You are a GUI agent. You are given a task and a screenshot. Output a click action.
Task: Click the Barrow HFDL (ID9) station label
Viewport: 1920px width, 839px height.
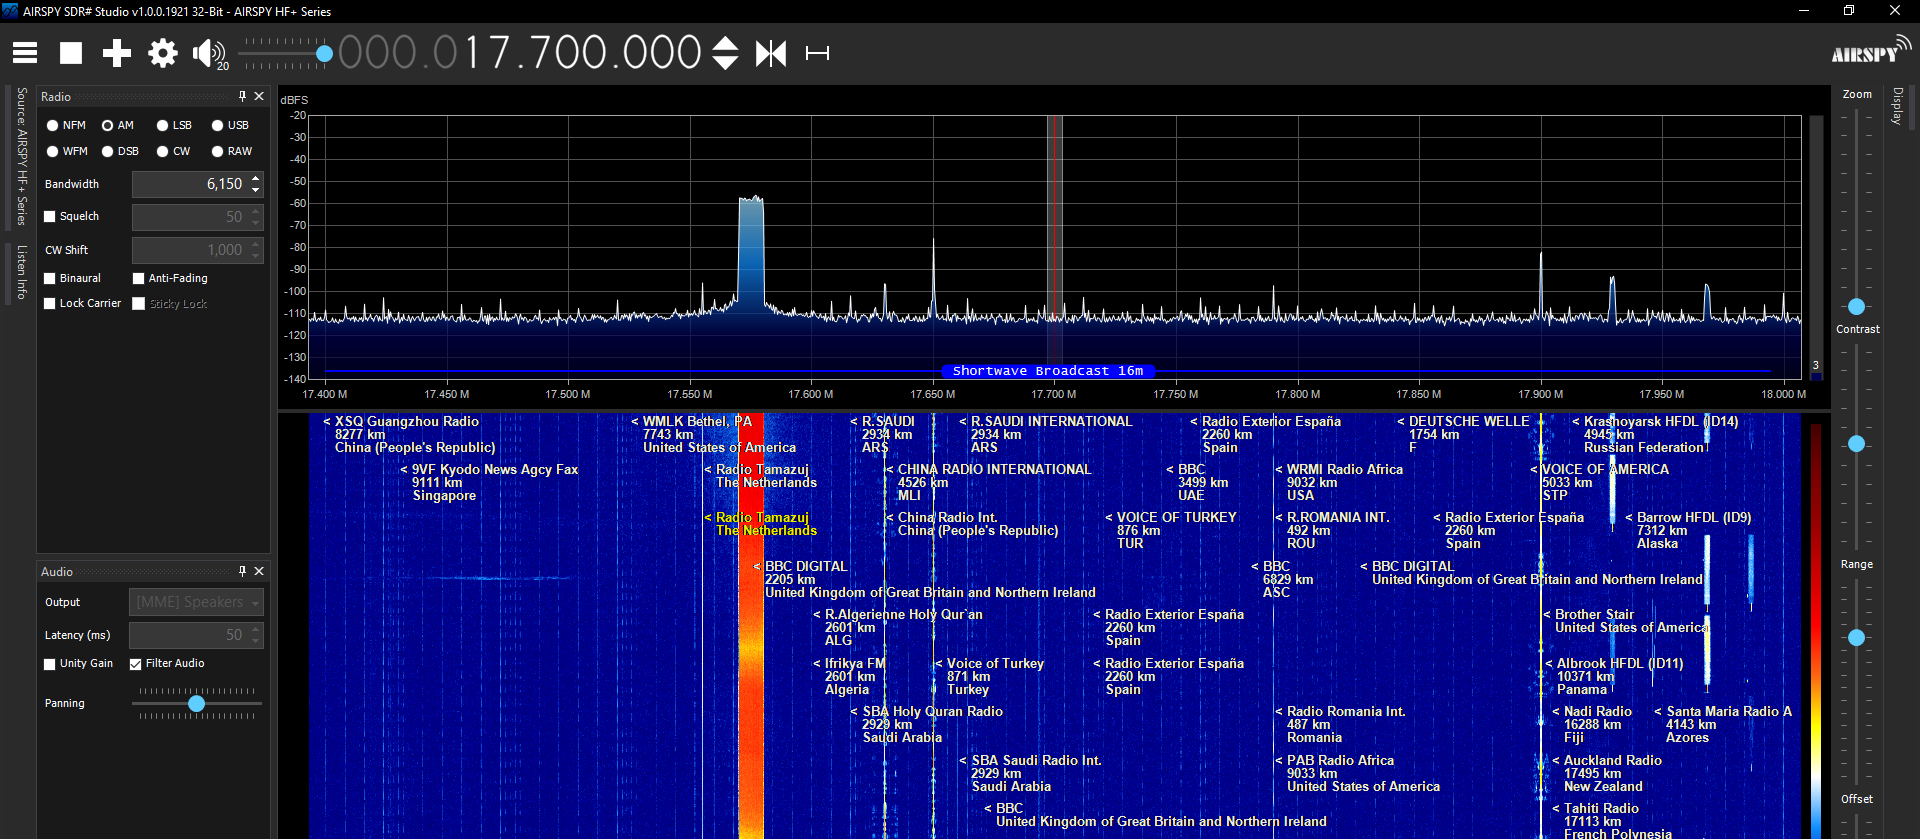(1694, 518)
